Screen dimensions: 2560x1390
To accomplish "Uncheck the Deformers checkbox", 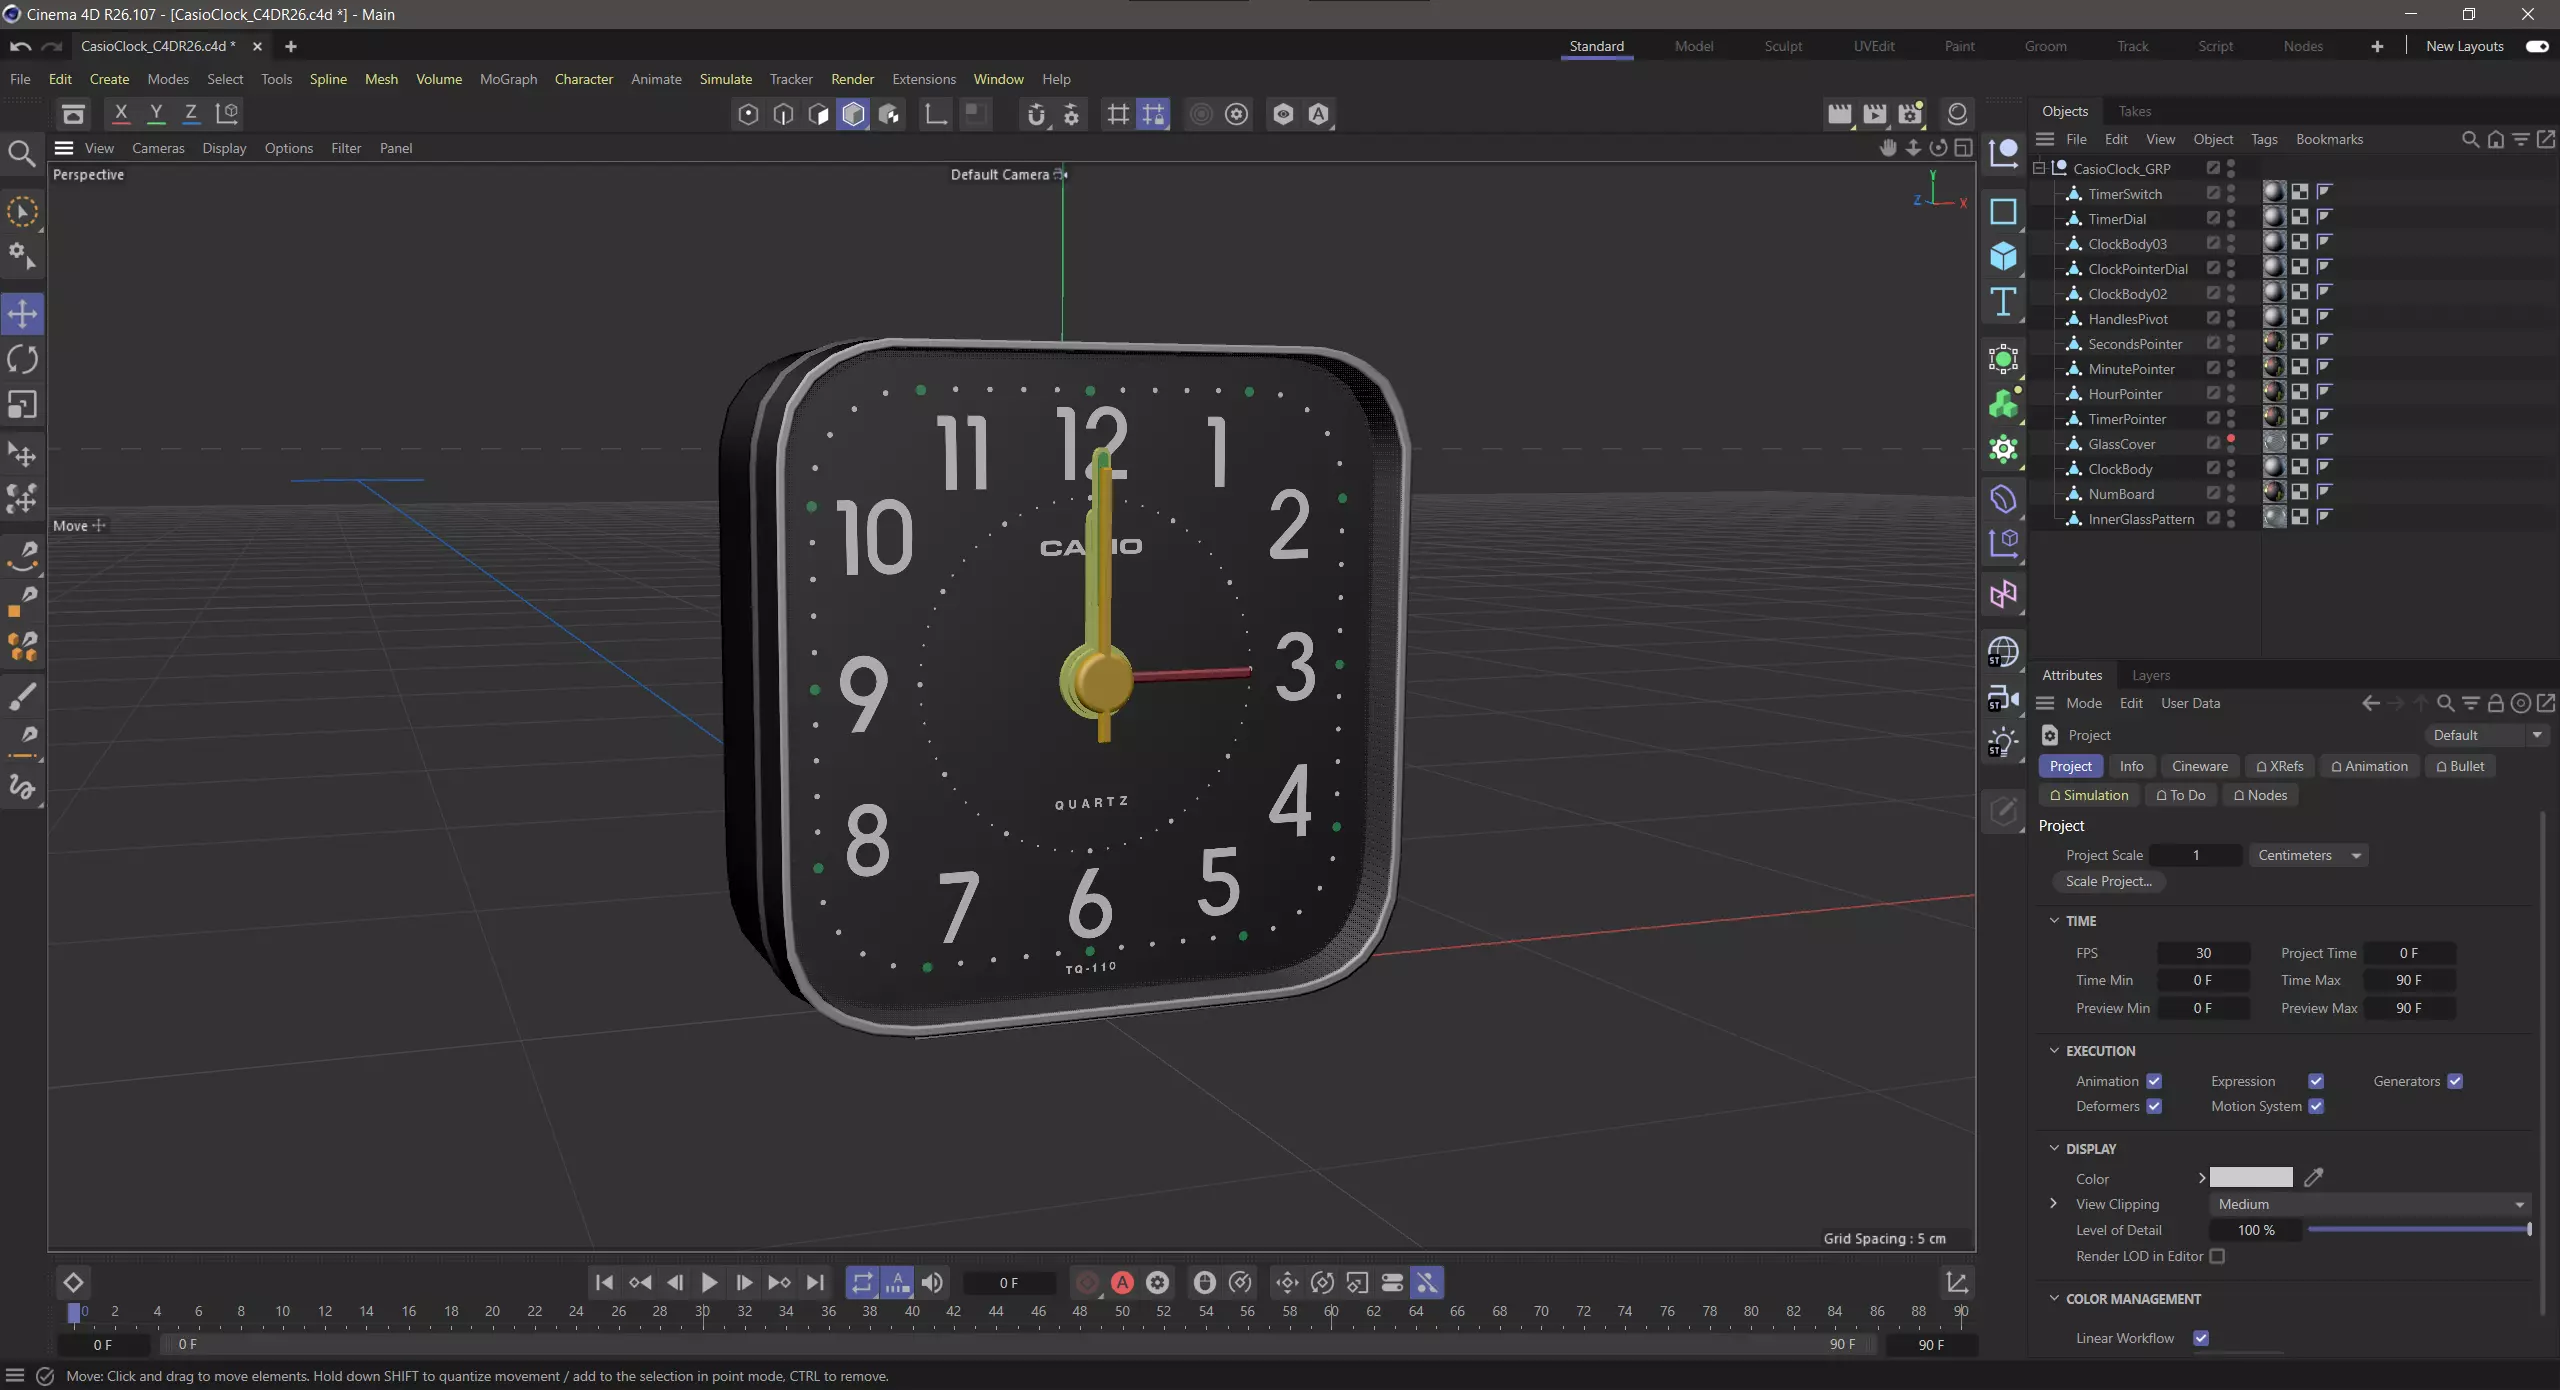I will click(x=2154, y=1107).
